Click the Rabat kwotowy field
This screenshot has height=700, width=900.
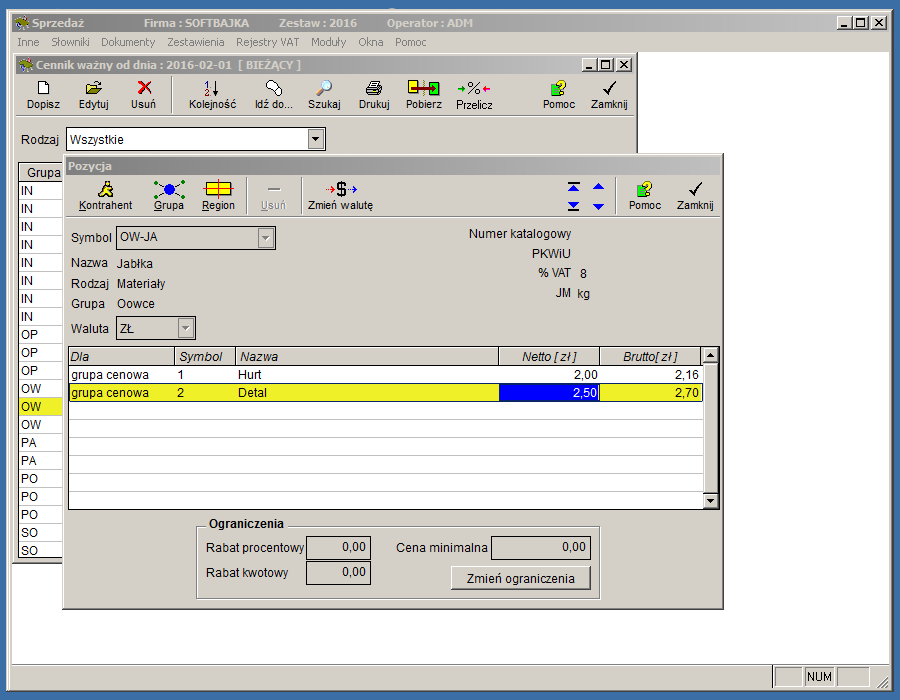coord(338,573)
